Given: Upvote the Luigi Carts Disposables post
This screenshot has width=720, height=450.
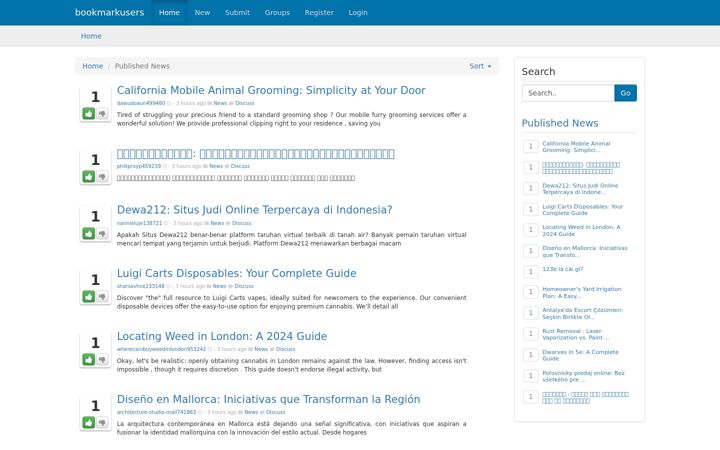Looking at the screenshot, I should tap(89, 297).
